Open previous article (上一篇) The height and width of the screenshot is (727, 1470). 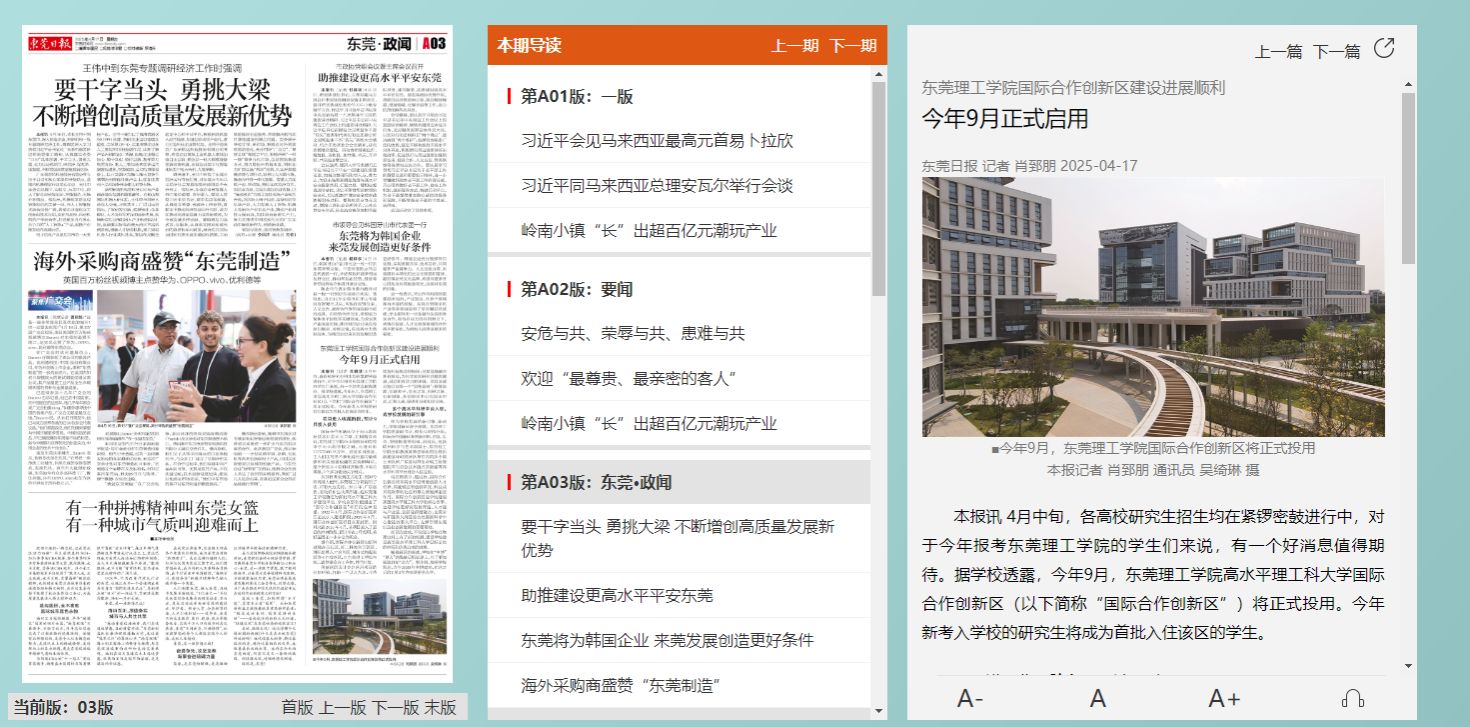coord(1279,51)
